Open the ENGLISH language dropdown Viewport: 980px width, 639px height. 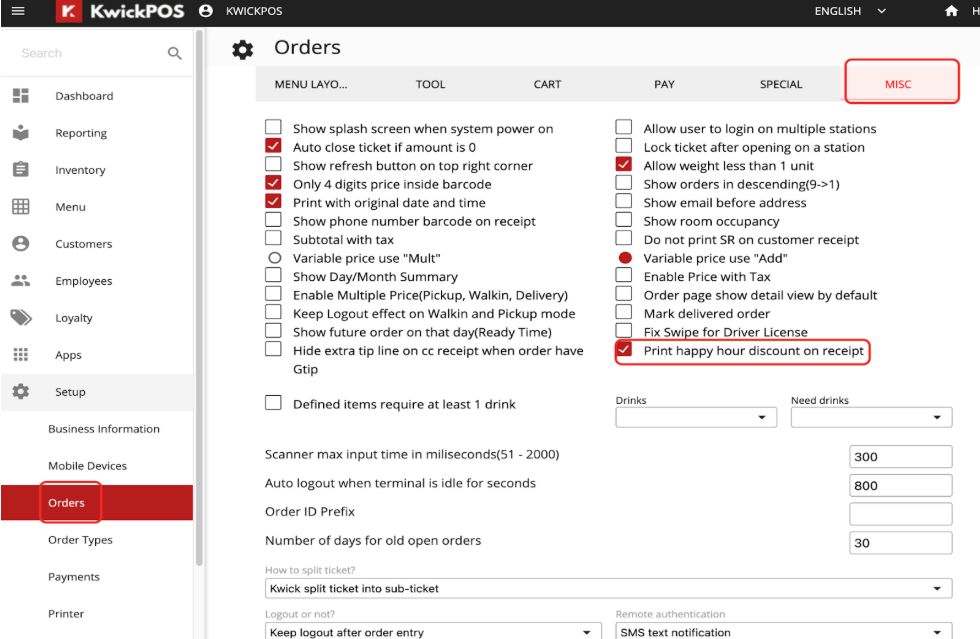pyautogui.click(x=850, y=11)
